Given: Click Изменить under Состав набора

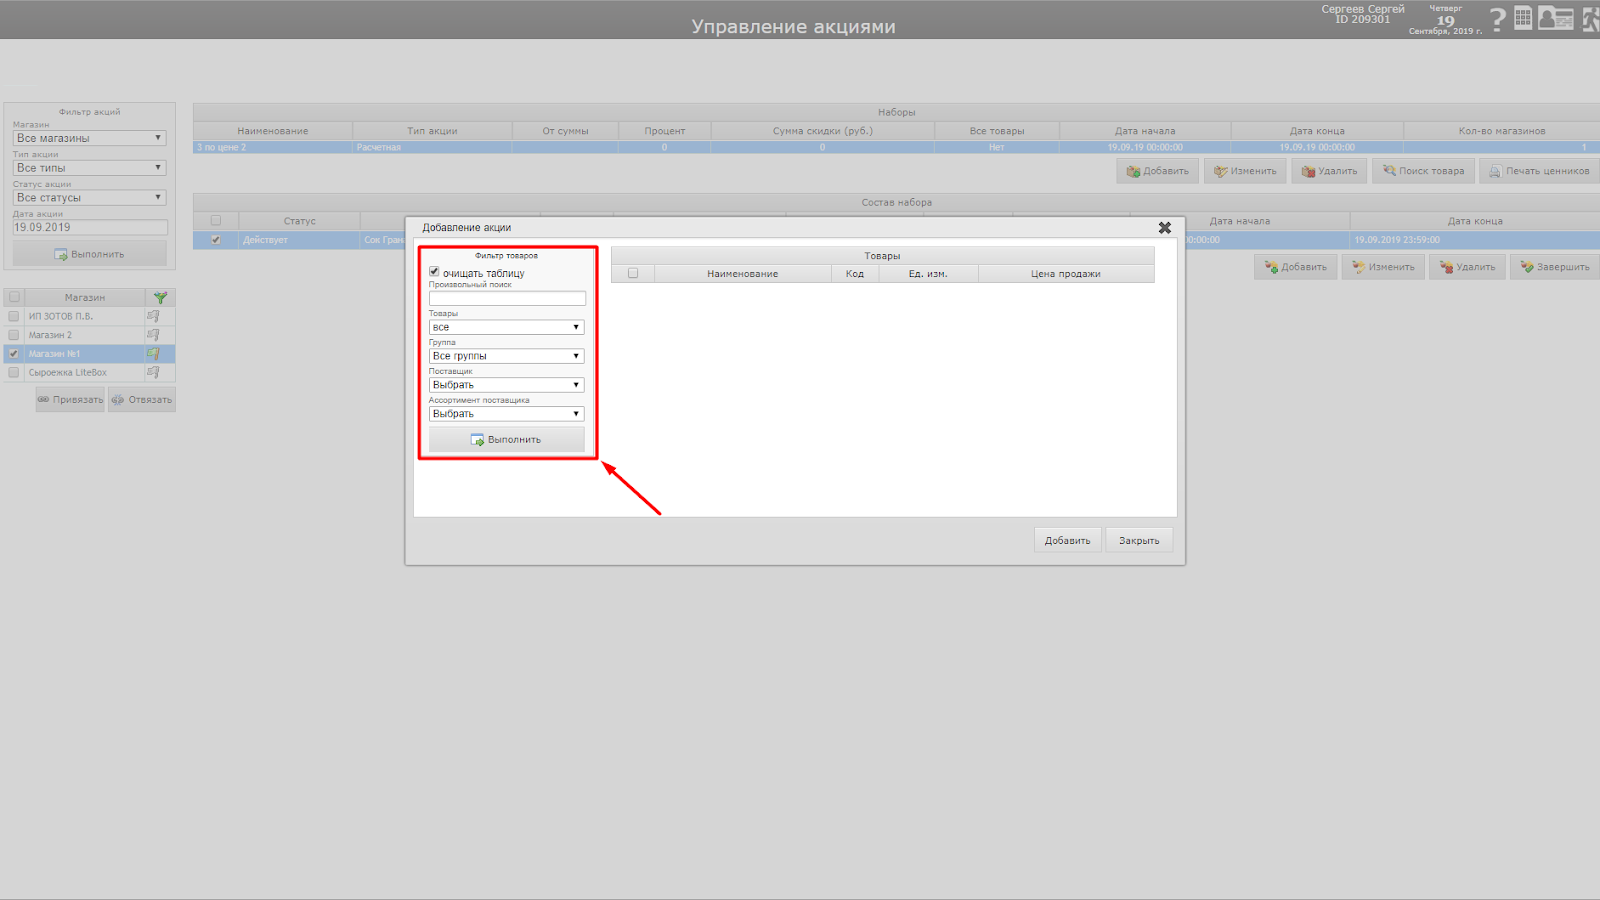Looking at the screenshot, I should (x=1383, y=267).
